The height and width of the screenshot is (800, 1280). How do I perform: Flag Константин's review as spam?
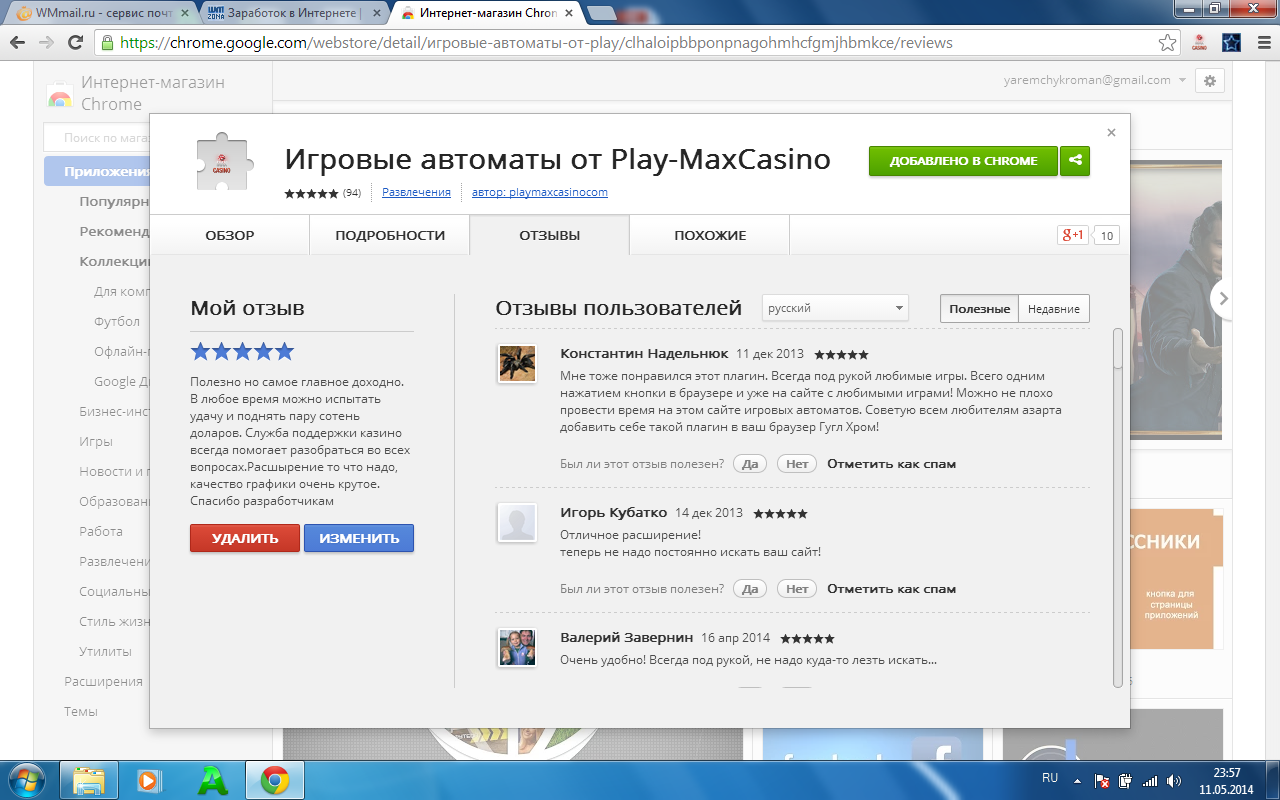click(x=891, y=464)
